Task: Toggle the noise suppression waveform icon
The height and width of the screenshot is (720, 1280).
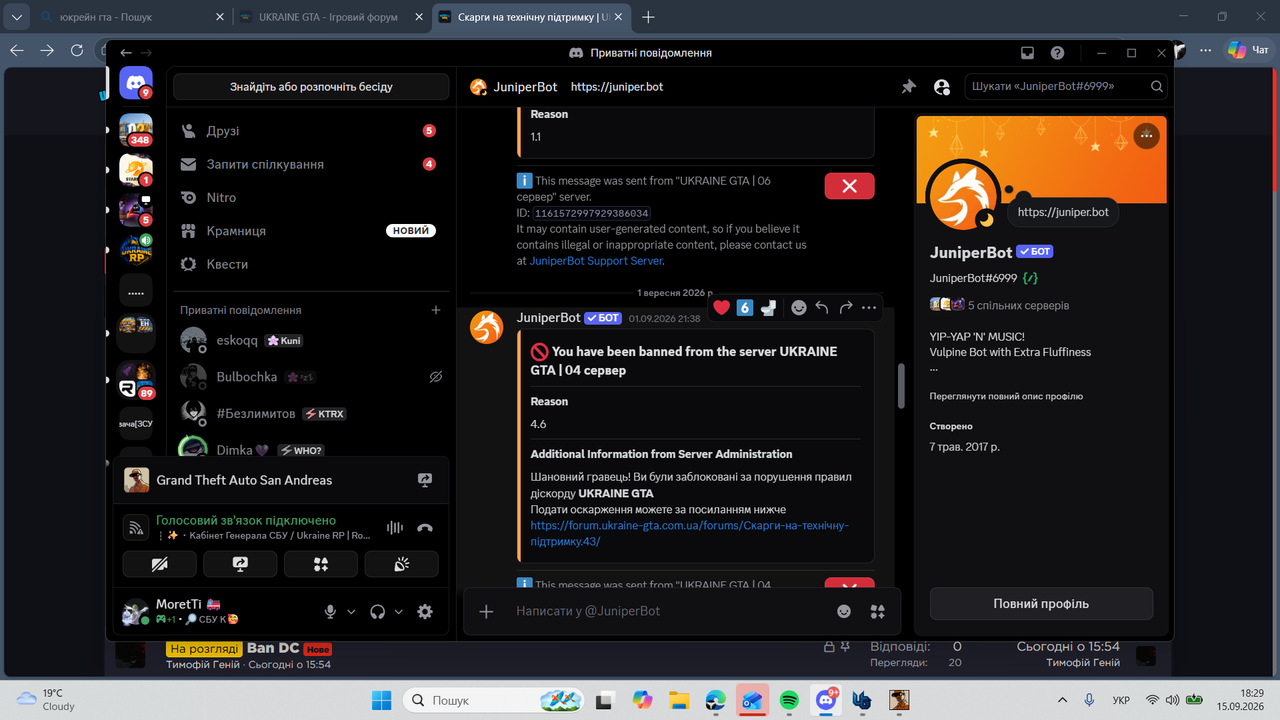Action: click(395, 528)
